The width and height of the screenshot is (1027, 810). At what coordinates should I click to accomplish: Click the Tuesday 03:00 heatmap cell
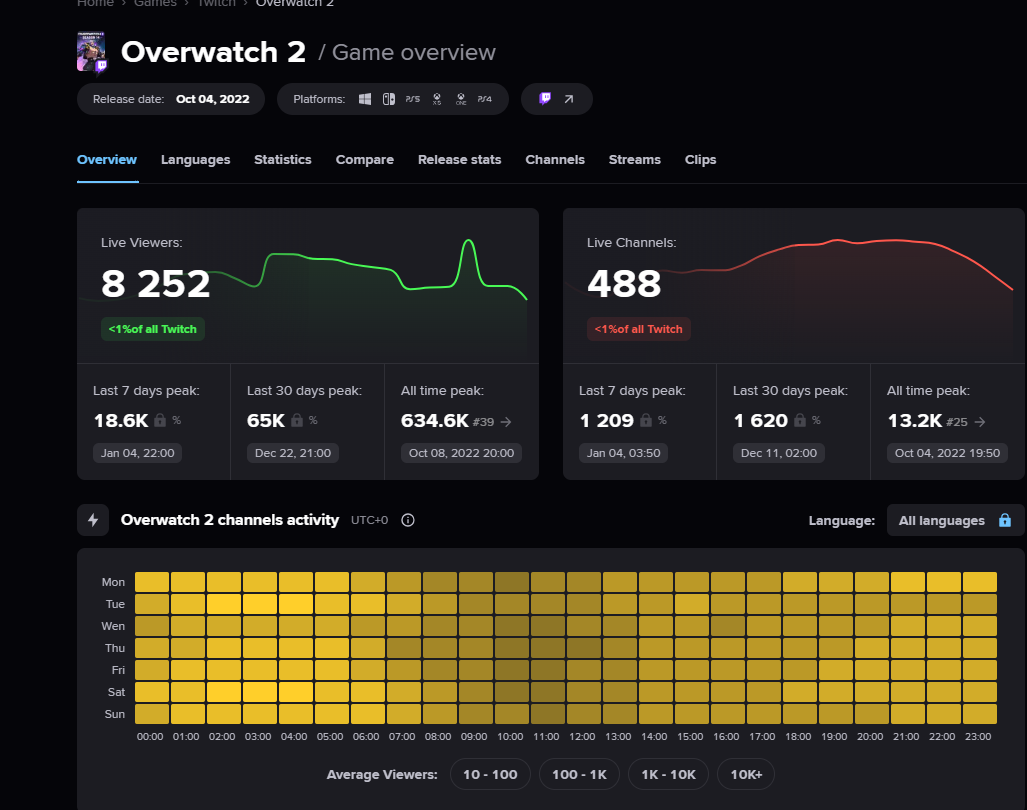coord(260,604)
